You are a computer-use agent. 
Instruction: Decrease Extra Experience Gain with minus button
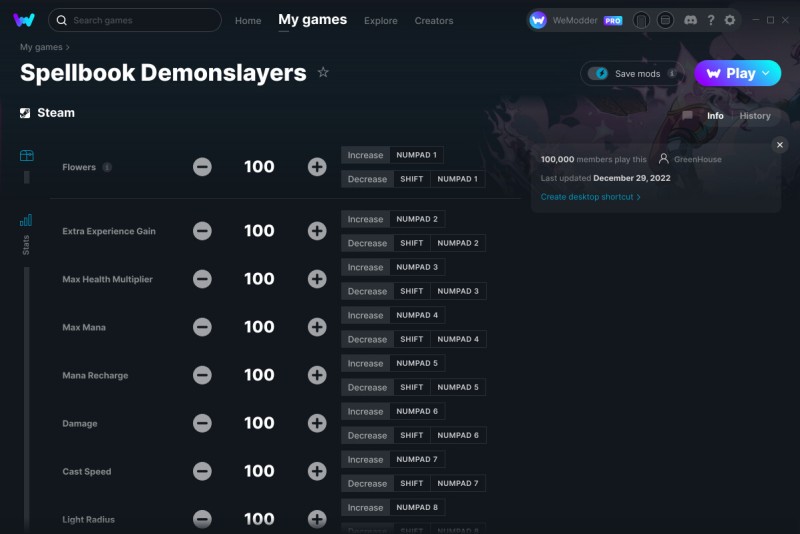click(x=202, y=231)
